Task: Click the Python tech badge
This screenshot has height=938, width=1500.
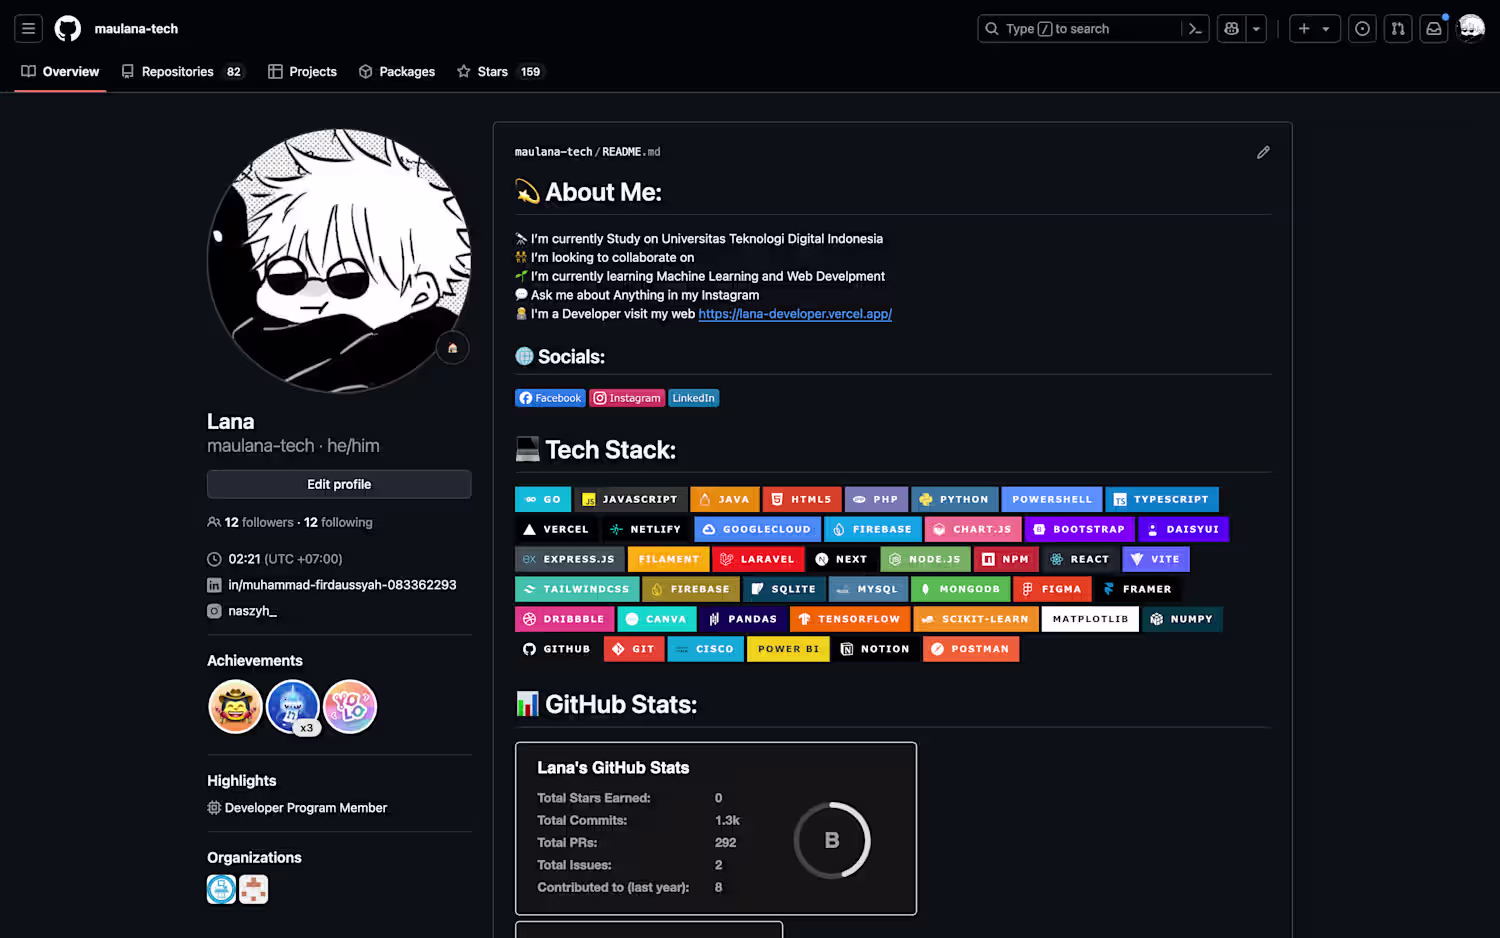Action: point(955,499)
